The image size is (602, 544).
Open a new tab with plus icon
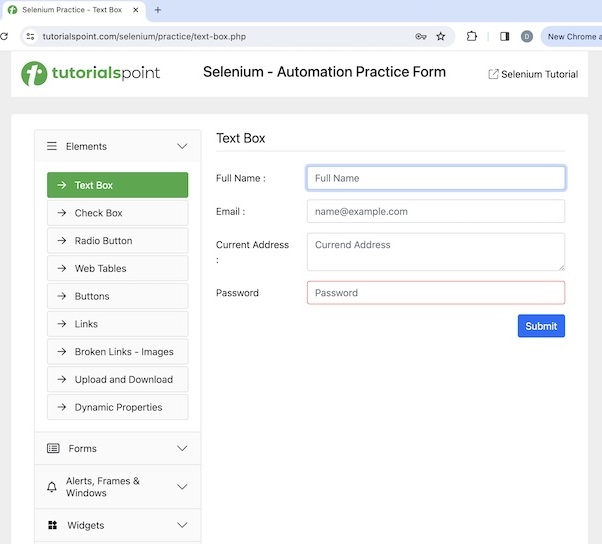point(157,10)
